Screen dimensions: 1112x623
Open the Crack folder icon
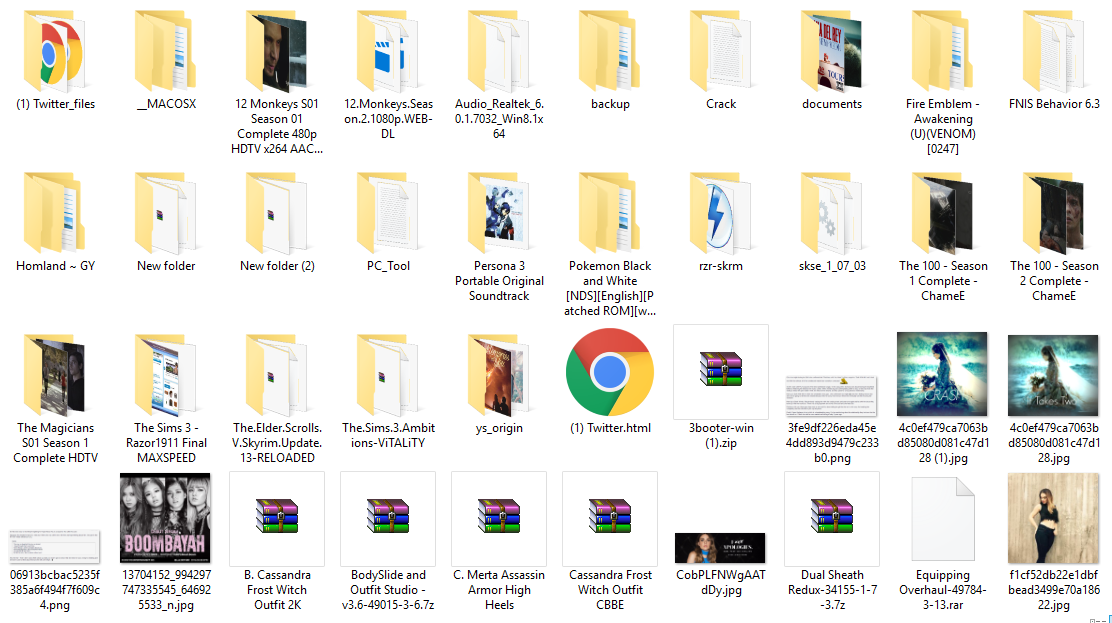click(x=721, y=51)
